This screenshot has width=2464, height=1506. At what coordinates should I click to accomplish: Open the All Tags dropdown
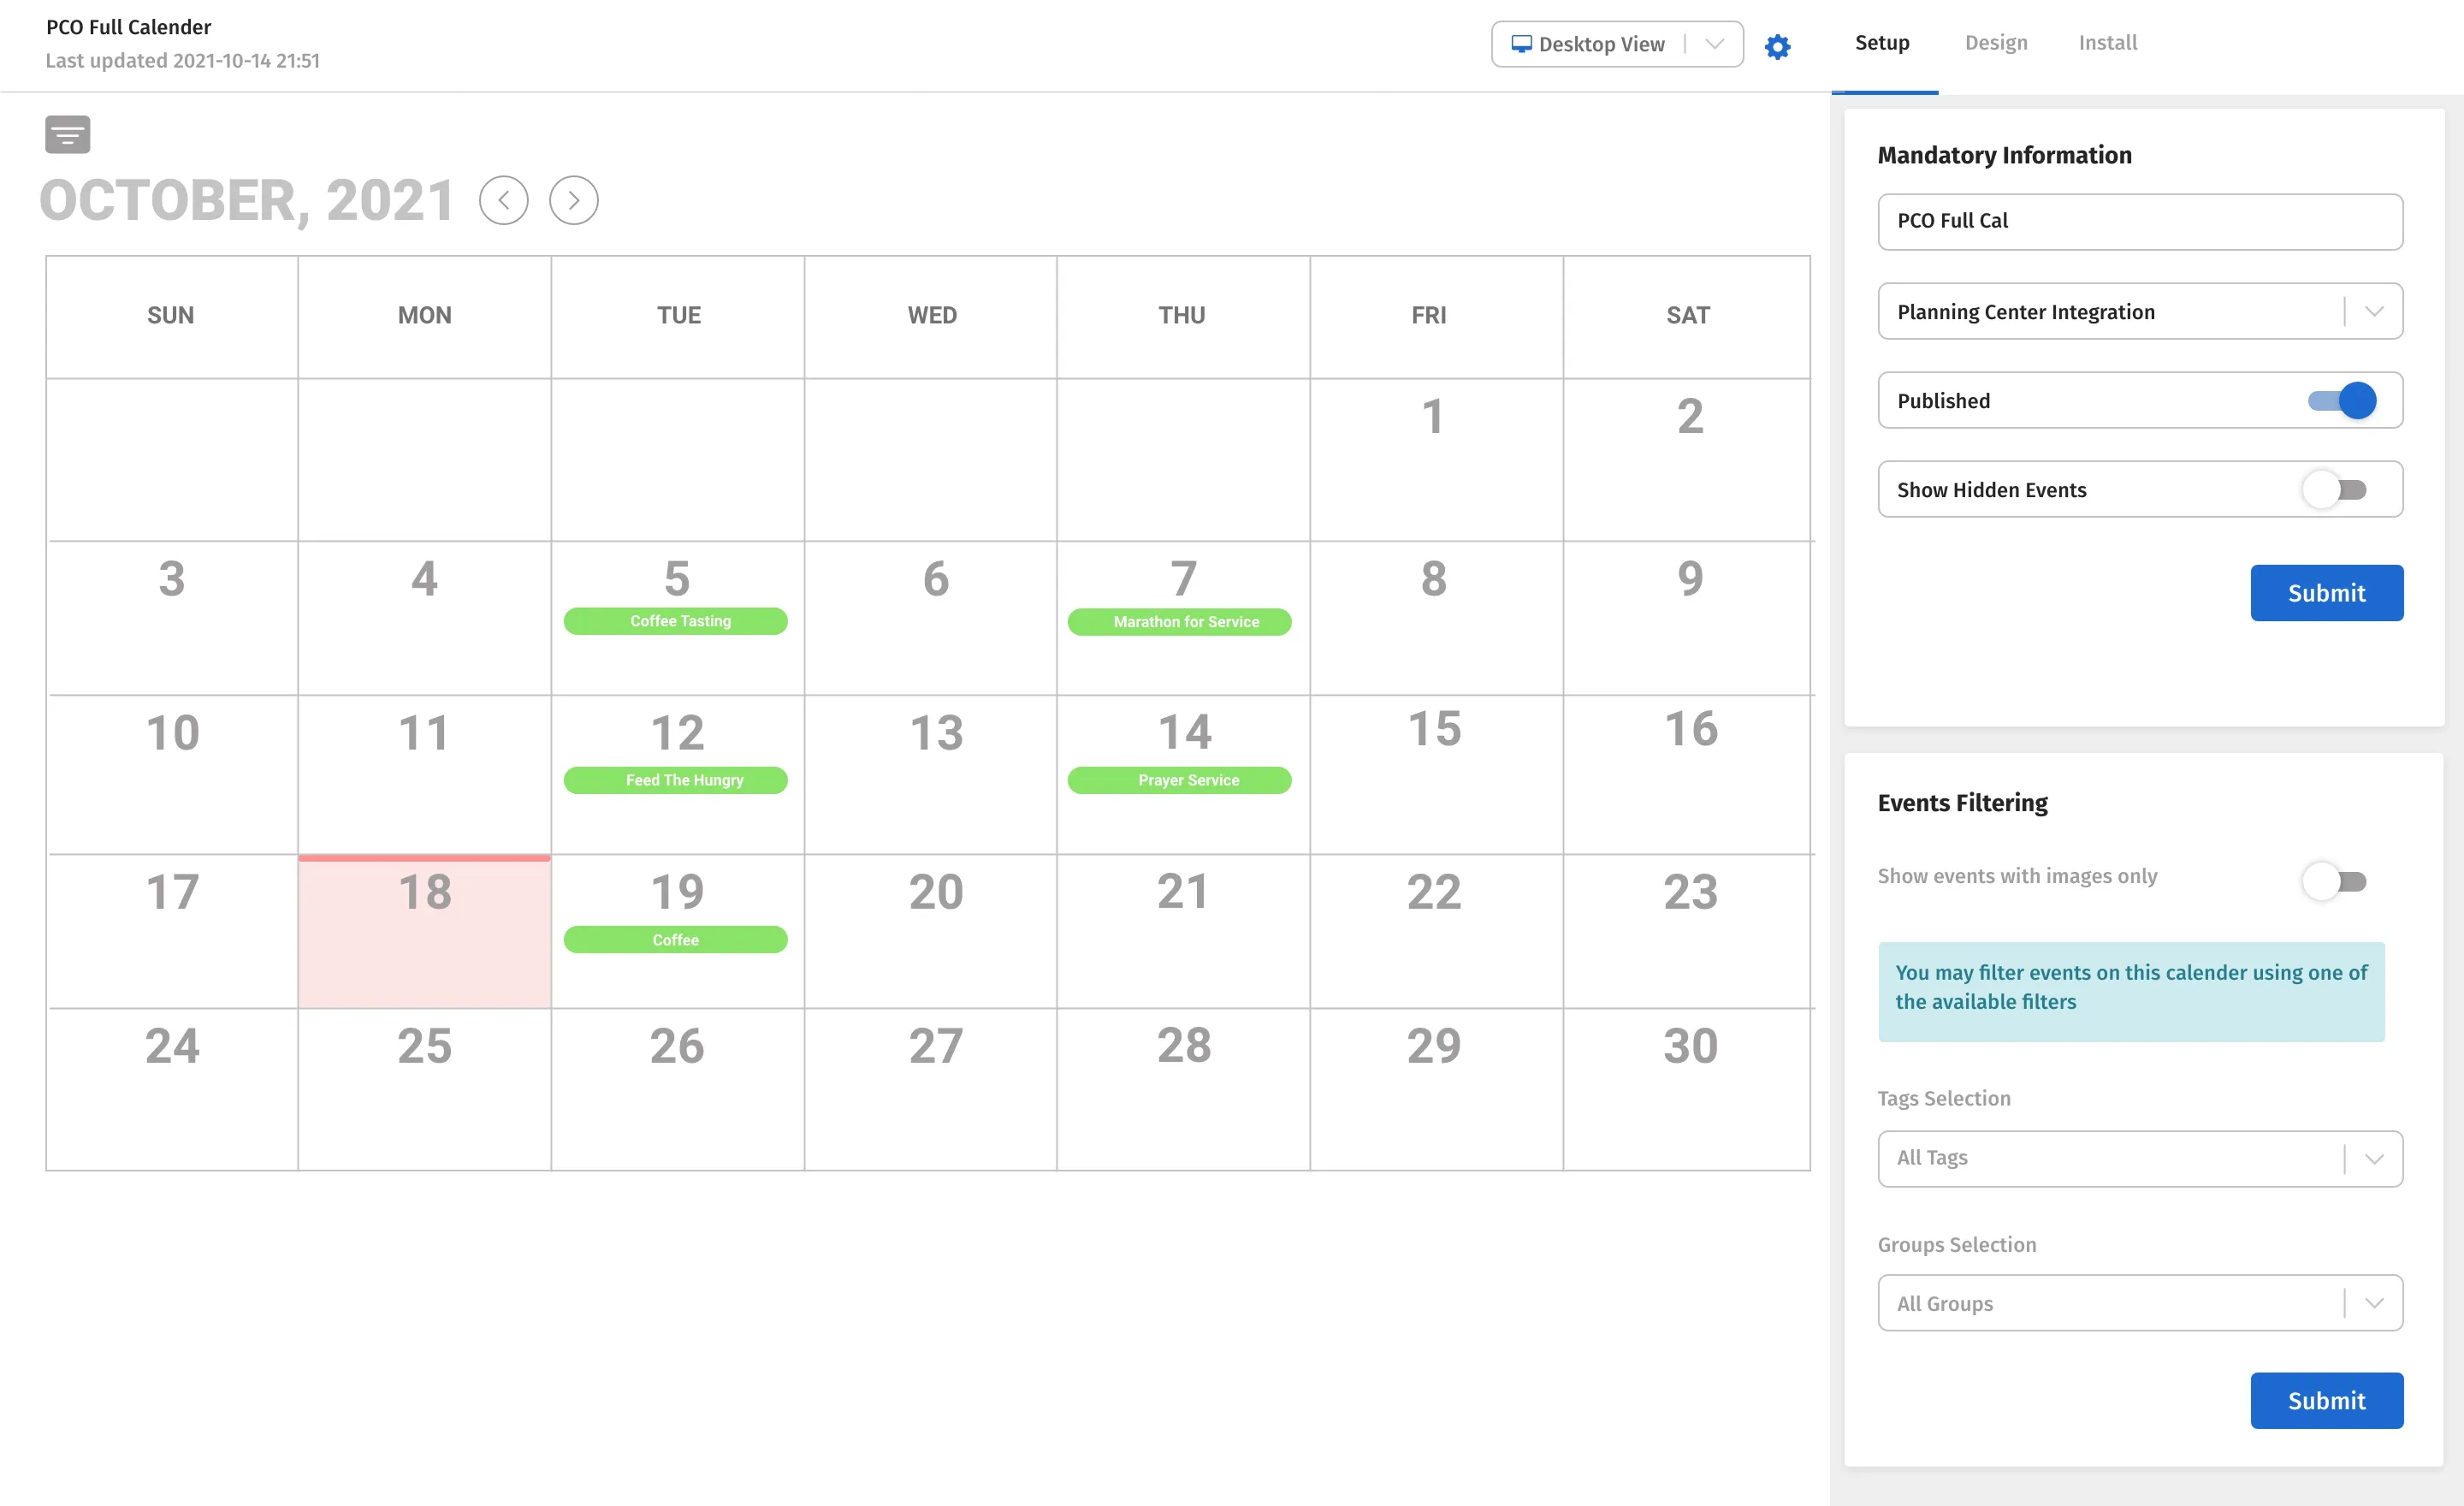tap(2375, 1158)
